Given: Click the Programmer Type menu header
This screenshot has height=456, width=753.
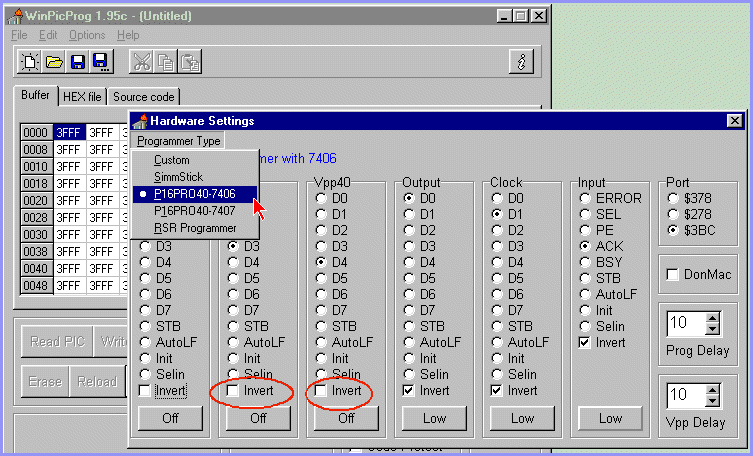Looking at the screenshot, I should [x=178, y=141].
